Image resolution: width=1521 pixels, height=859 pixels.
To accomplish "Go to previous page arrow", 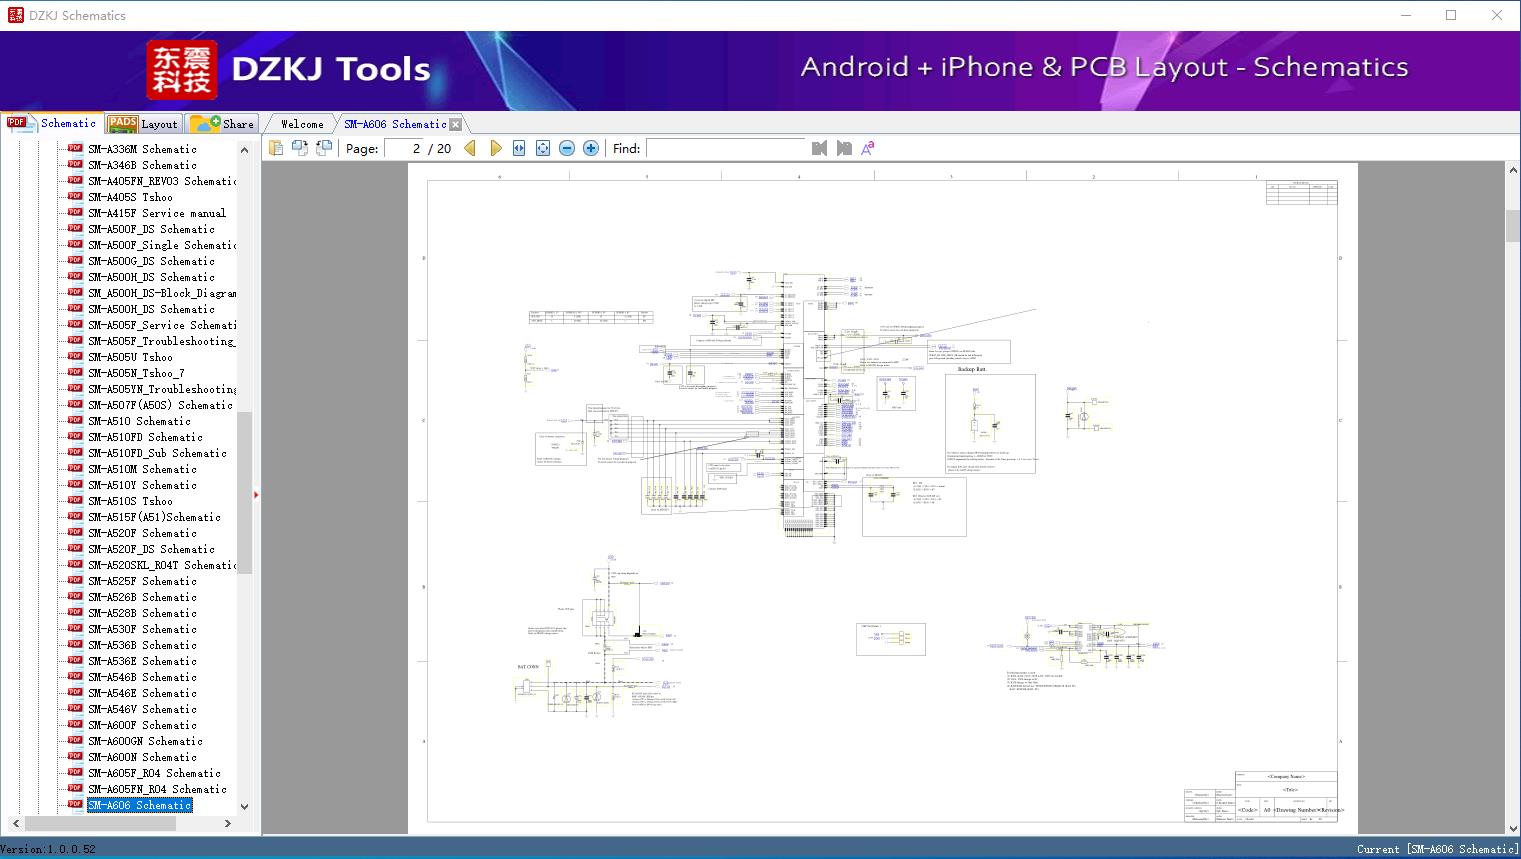I will [470, 148].
